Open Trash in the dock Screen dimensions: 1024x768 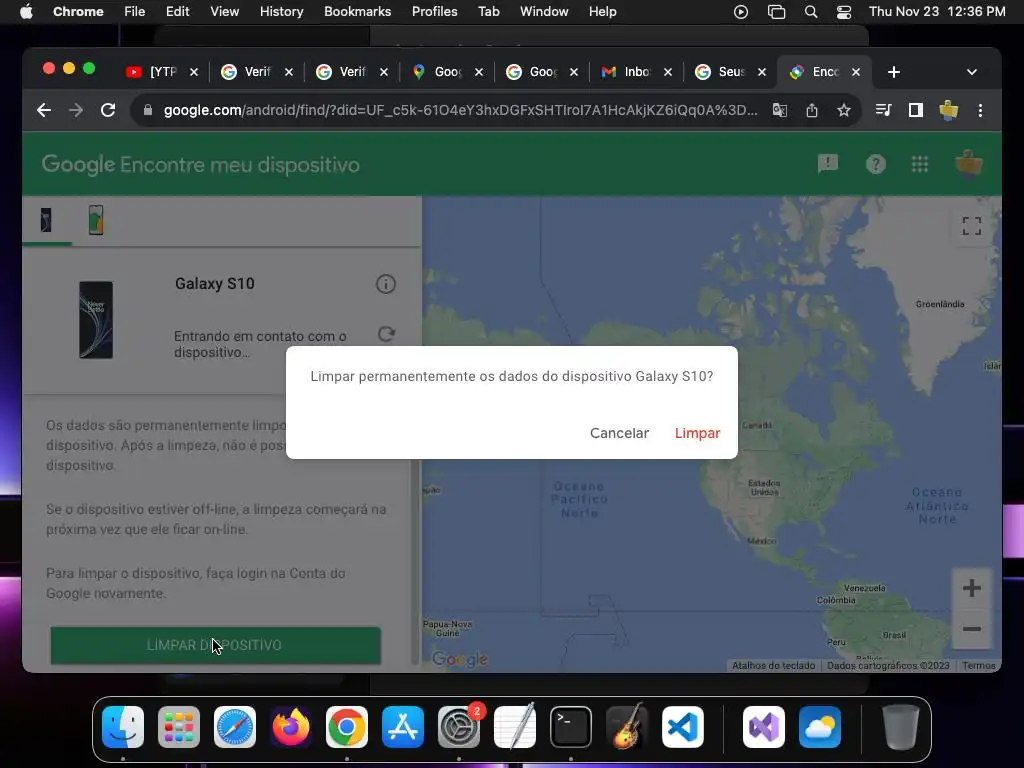pyautogui.click(x=901, y=727)
